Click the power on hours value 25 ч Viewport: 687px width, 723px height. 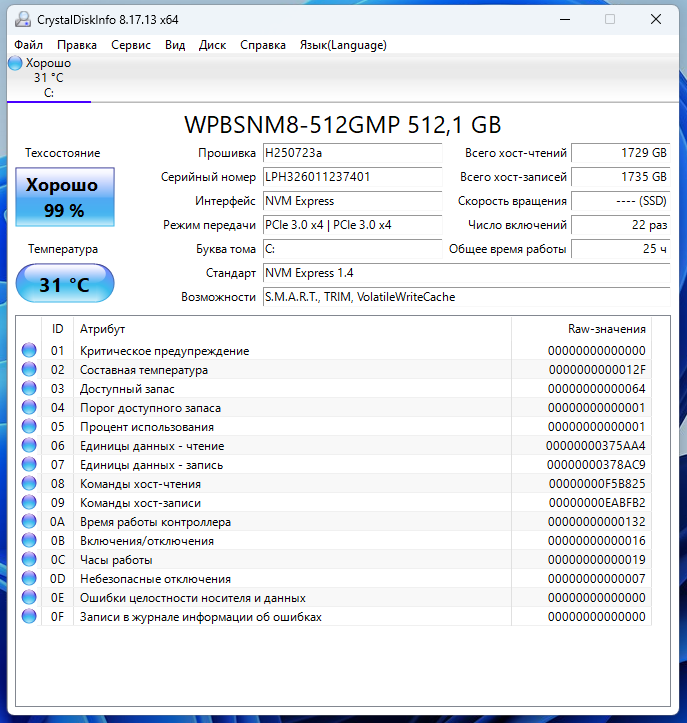pos(620,249)
